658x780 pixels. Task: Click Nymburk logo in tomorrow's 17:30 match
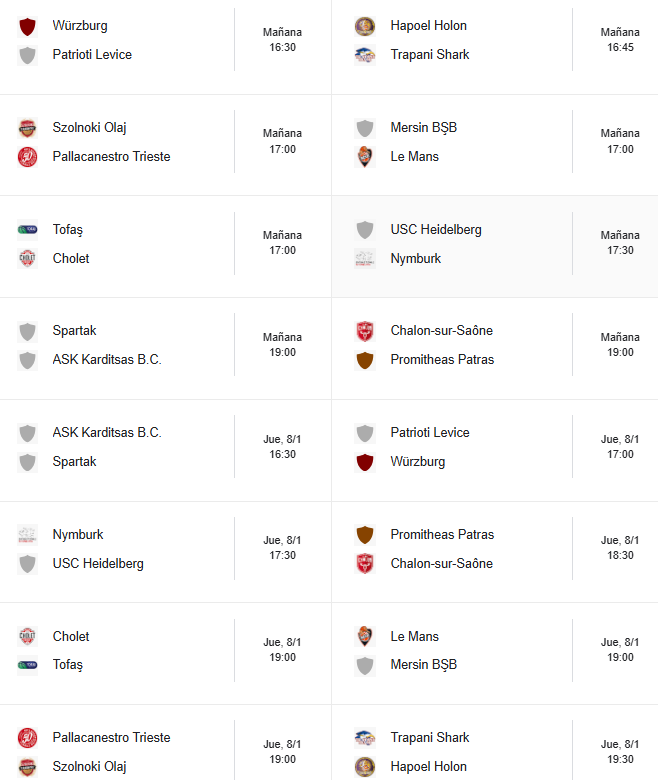pyautogui.click(x=365, y=259)
